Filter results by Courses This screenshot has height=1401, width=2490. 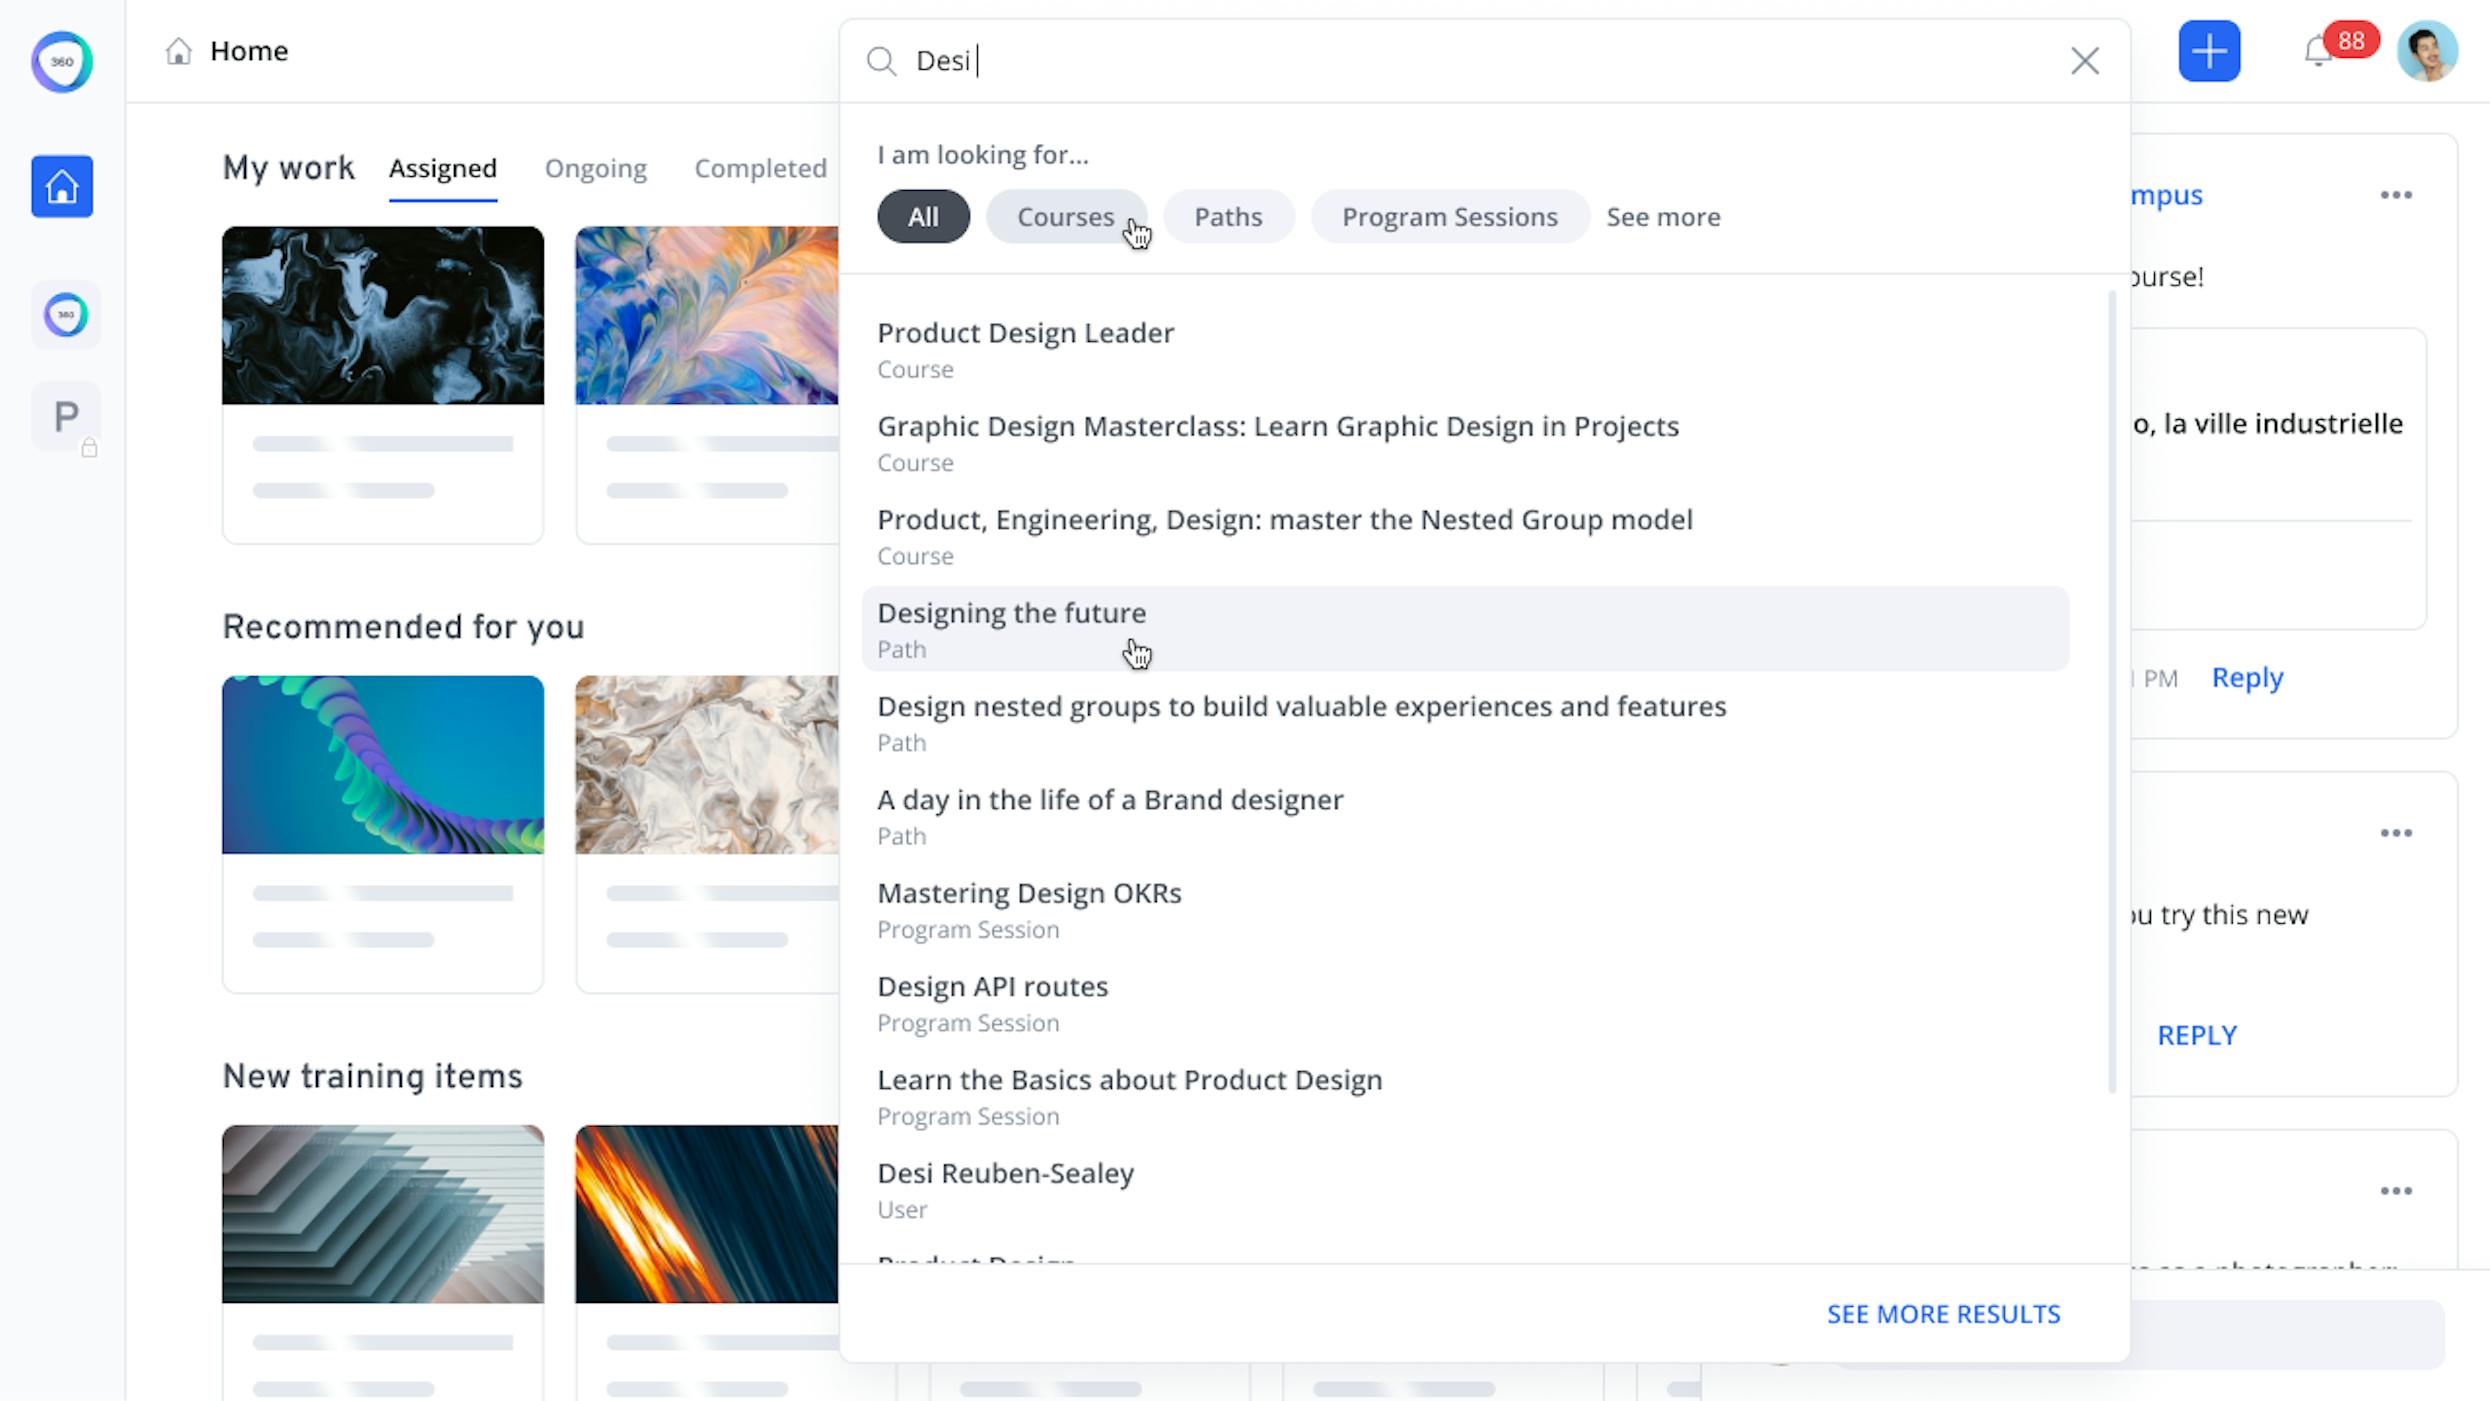[1066, 217]
